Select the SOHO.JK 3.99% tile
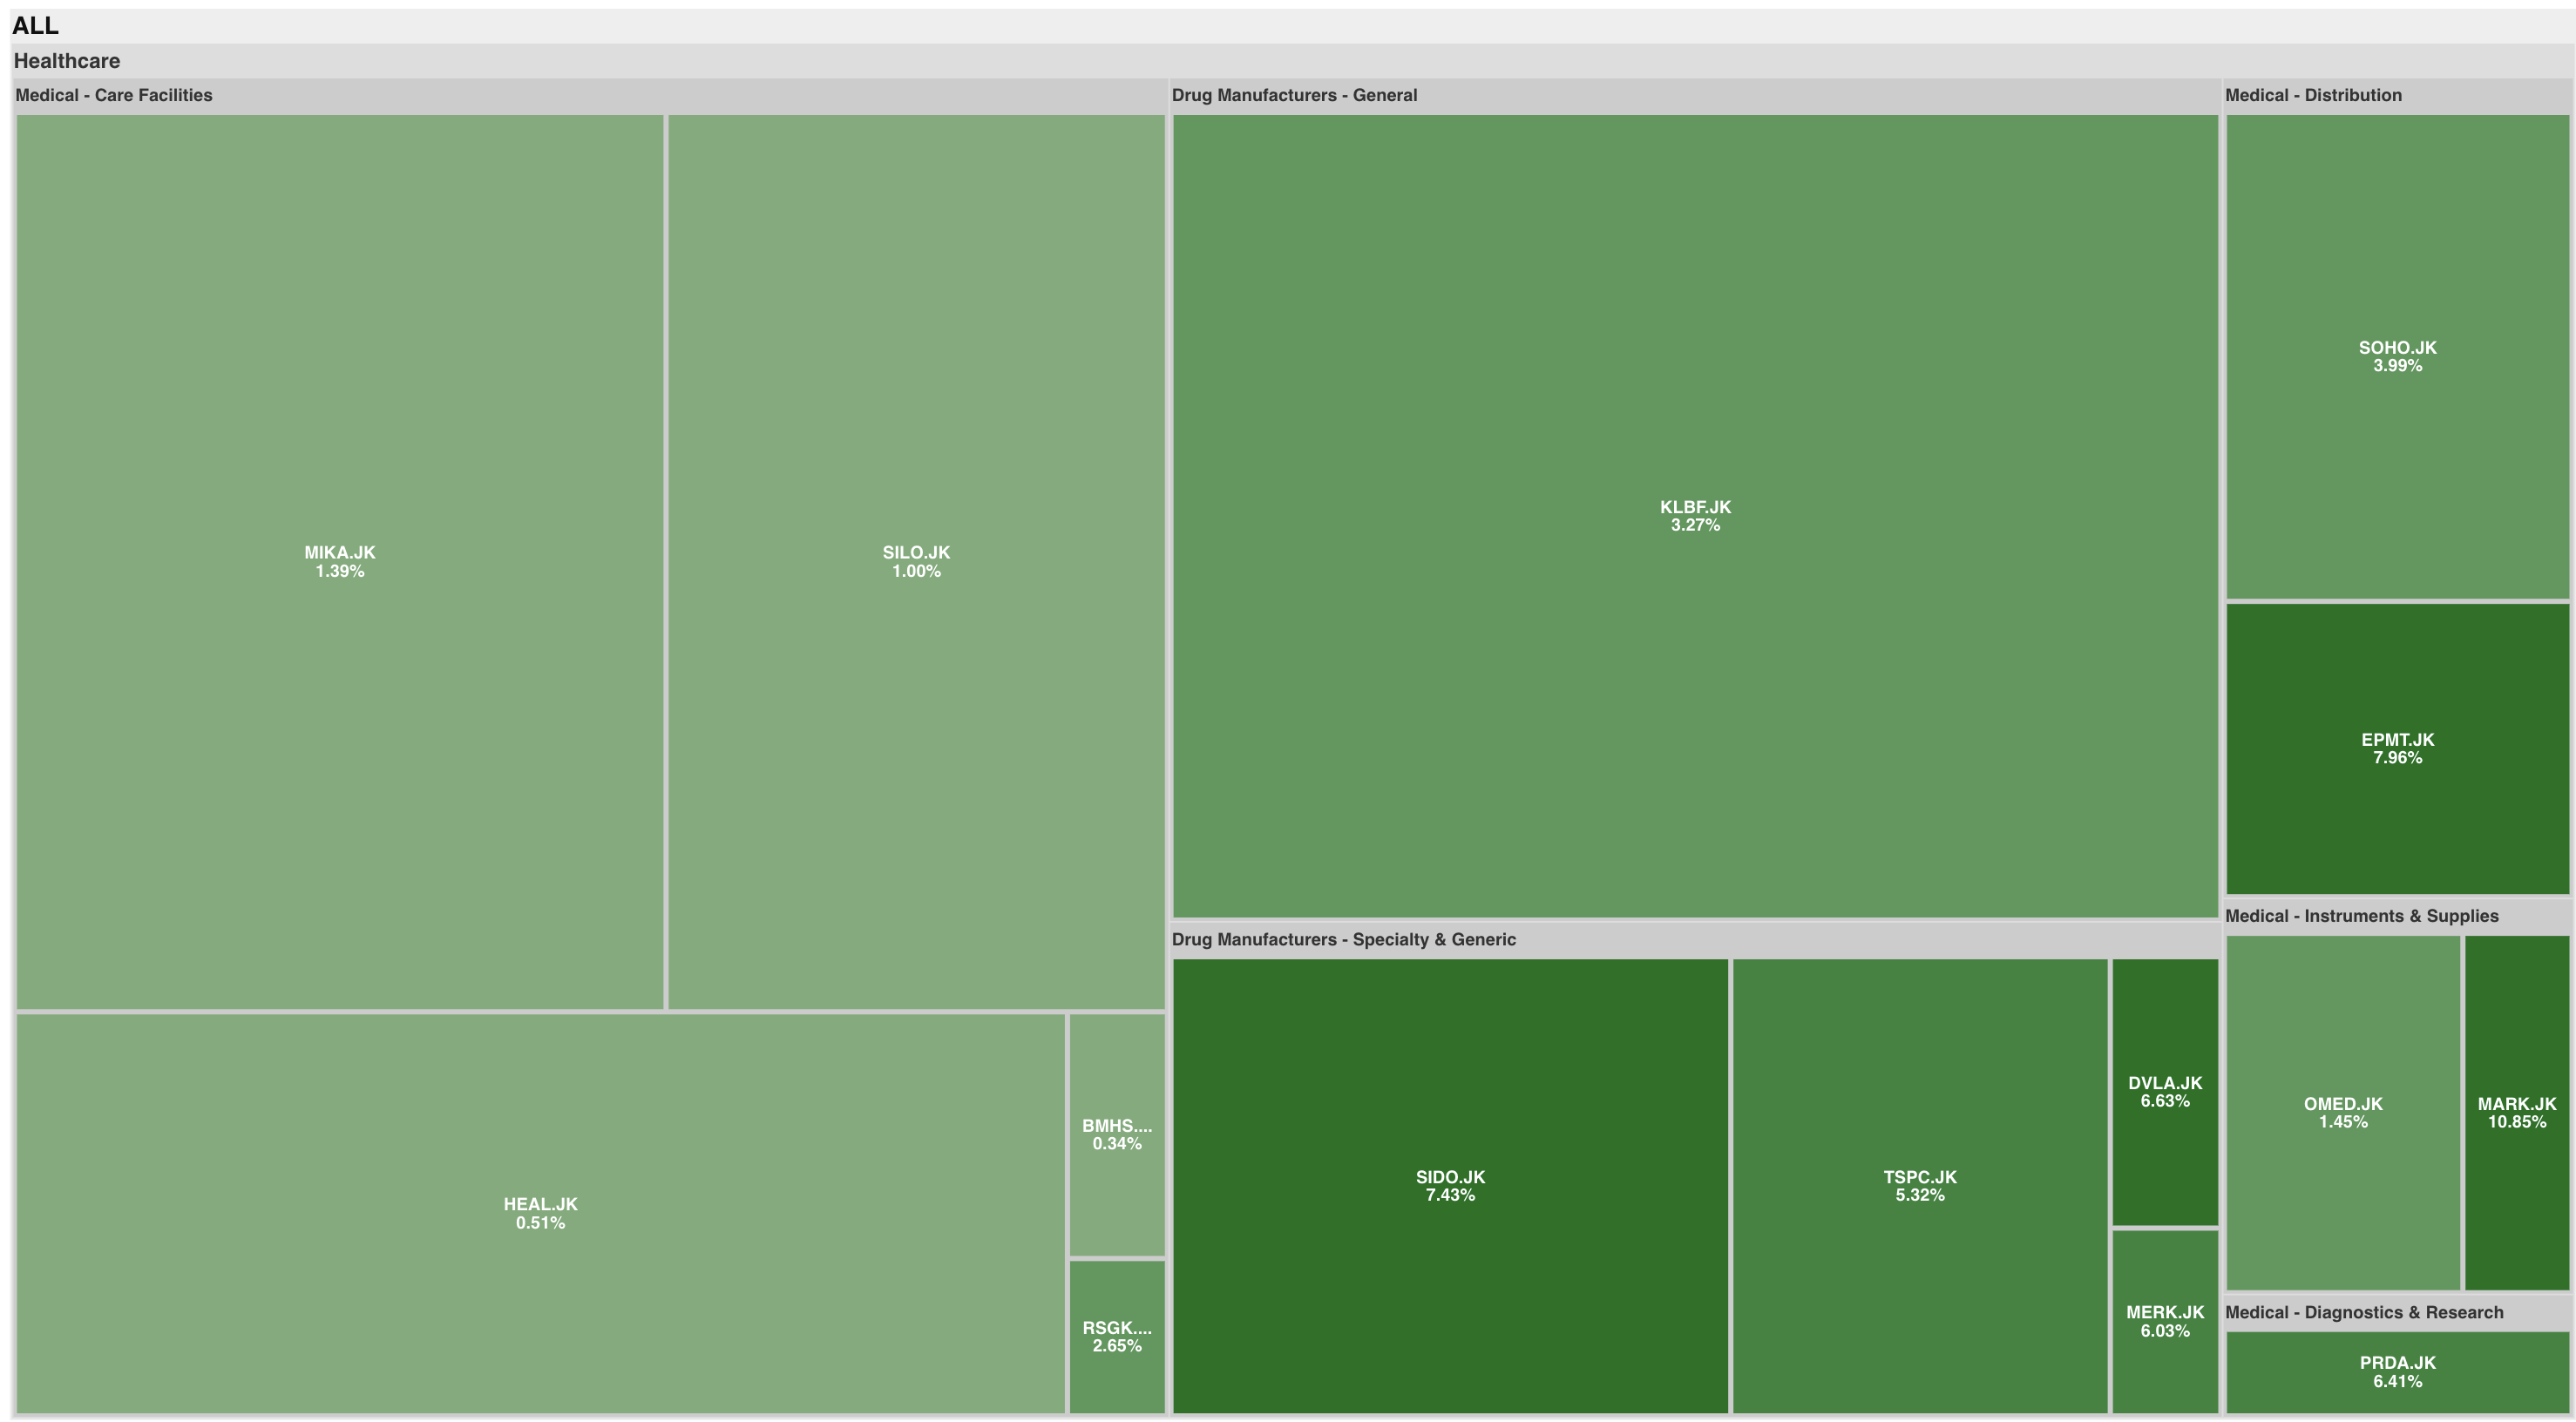The height and width of the screenshot is (1422, 2576). pos(2397,356)
